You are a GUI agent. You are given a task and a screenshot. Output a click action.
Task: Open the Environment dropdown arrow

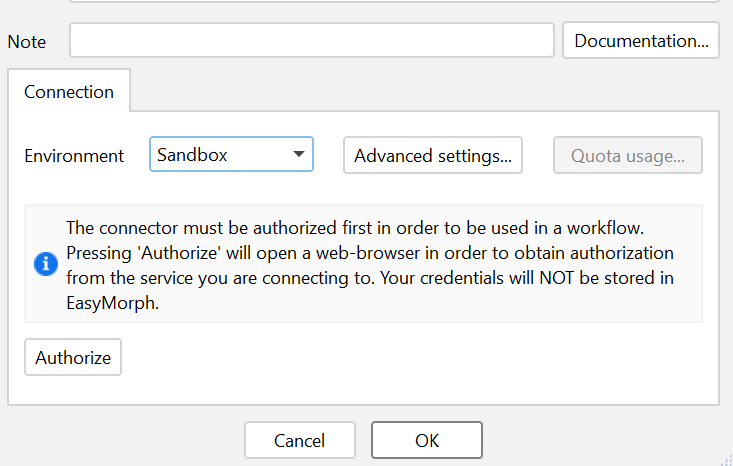tap(298, 155)
